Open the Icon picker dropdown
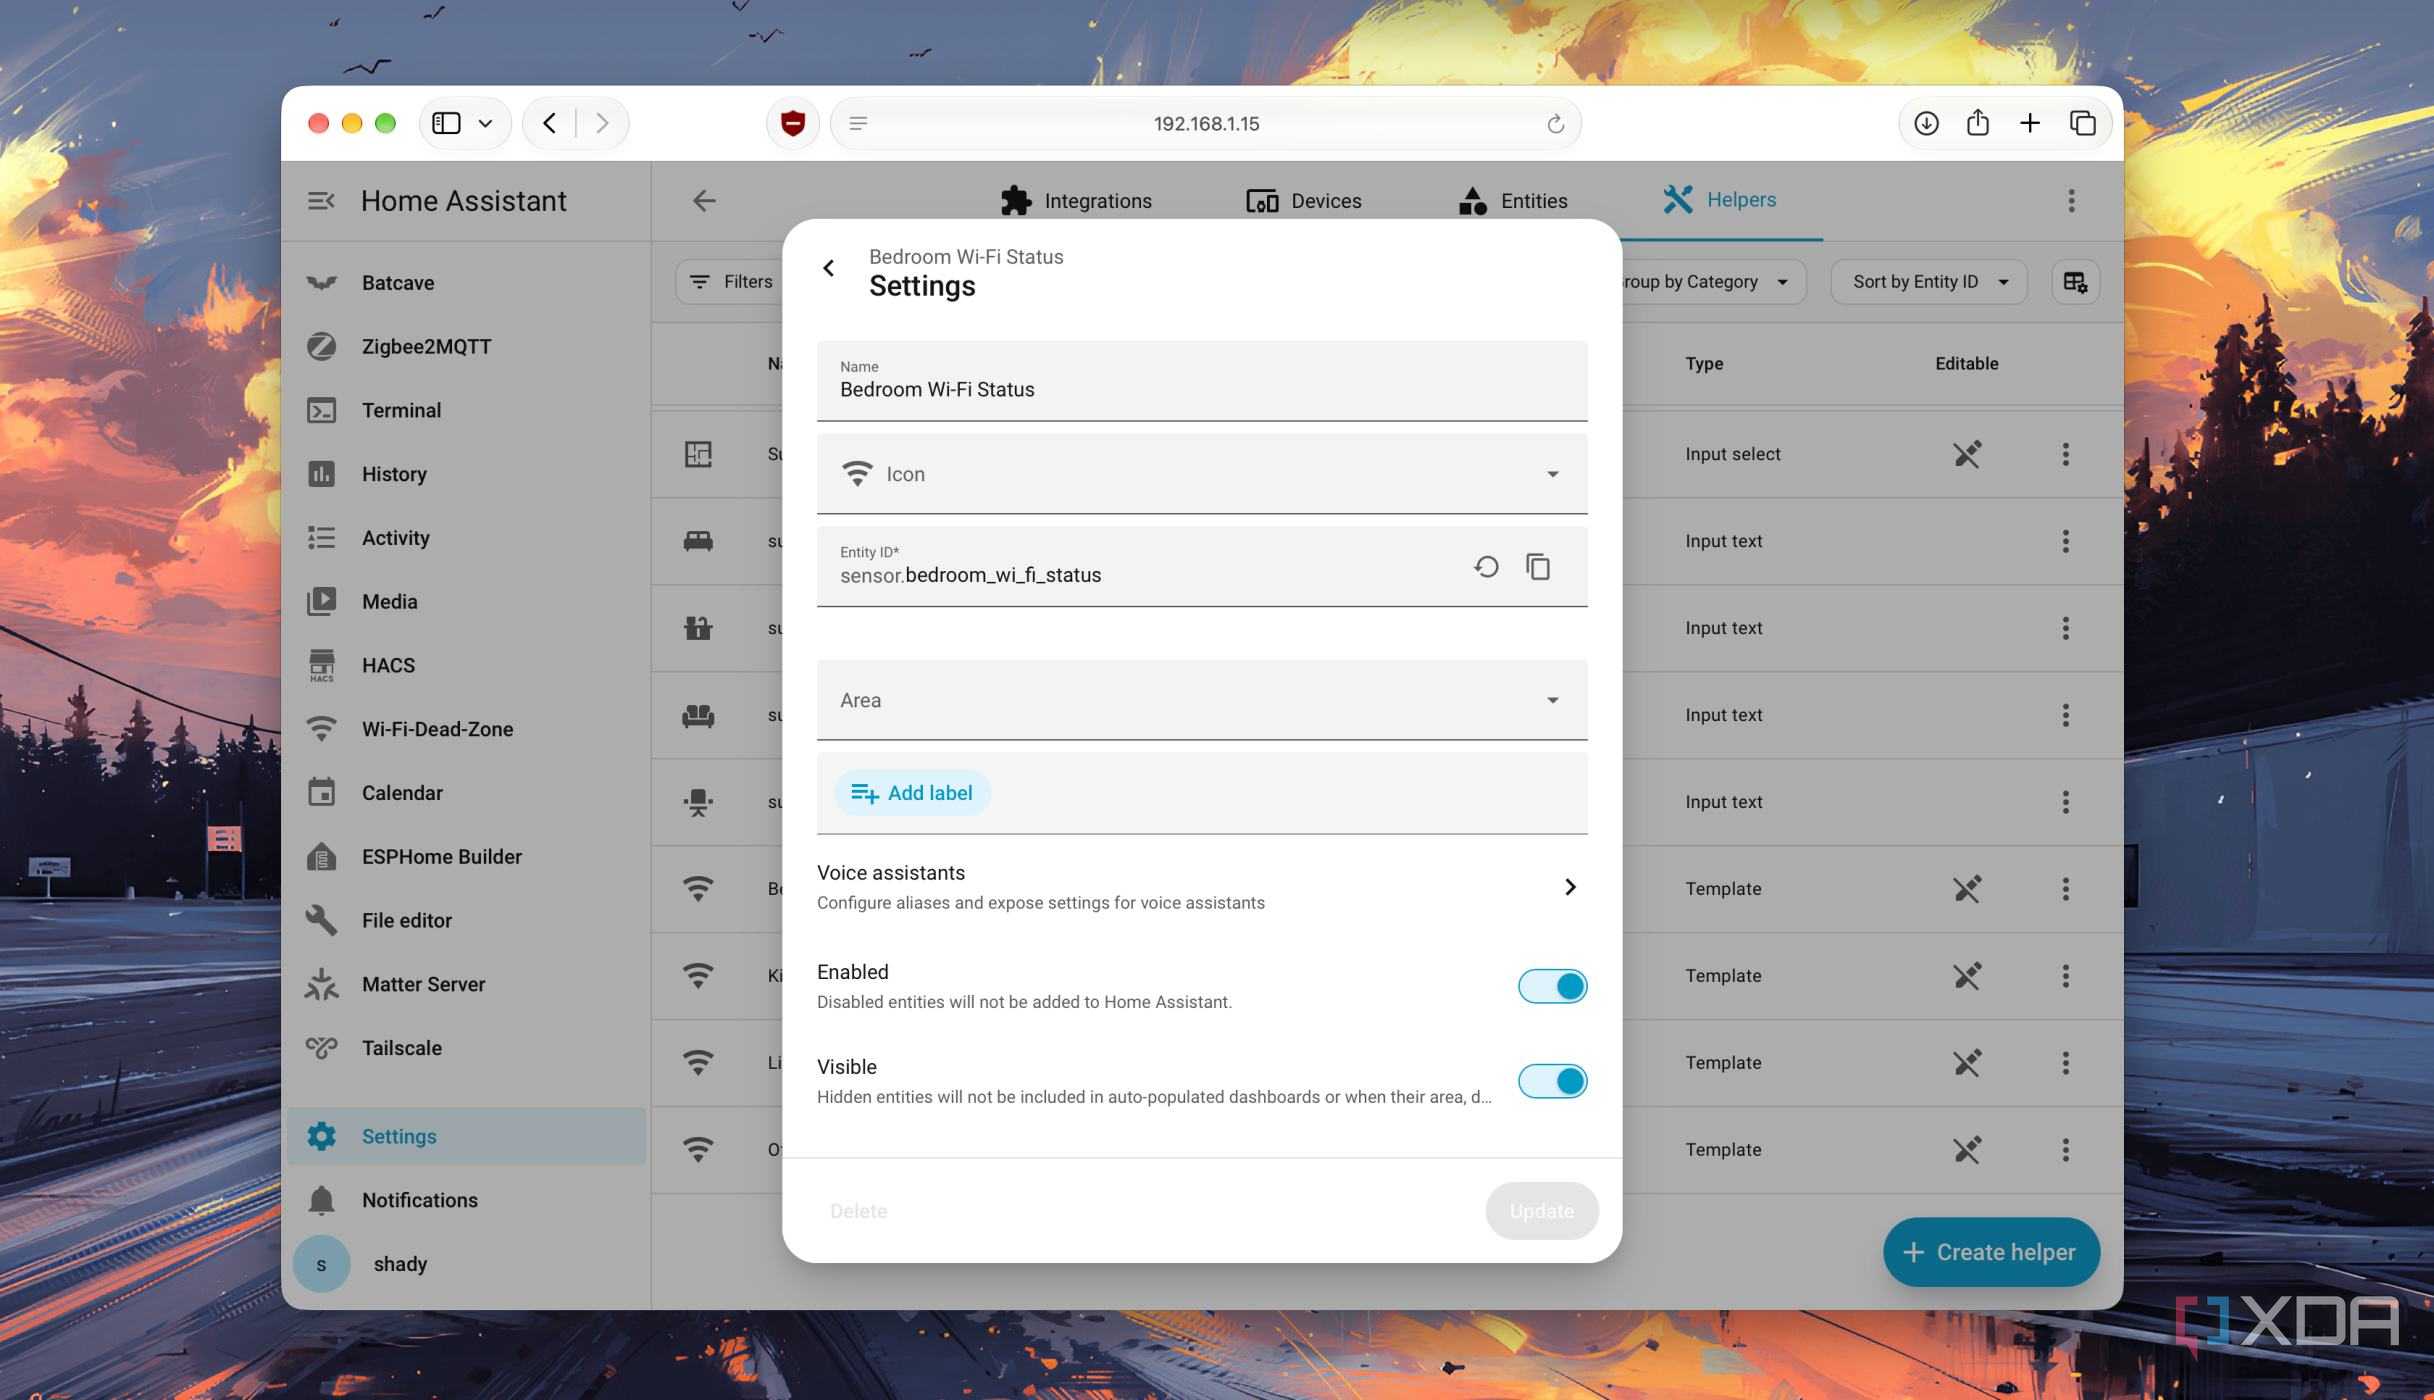 pos(1202,474)
